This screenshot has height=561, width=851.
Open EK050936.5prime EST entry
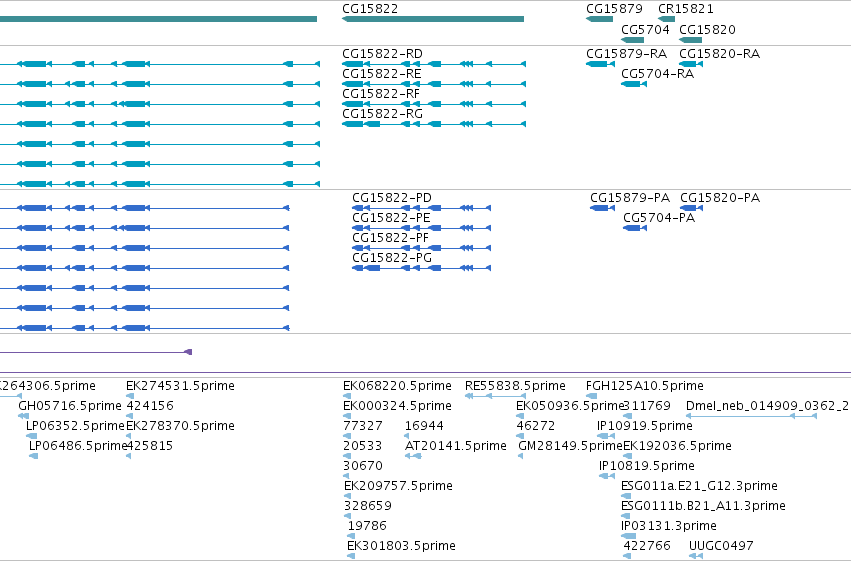[570, 406]
